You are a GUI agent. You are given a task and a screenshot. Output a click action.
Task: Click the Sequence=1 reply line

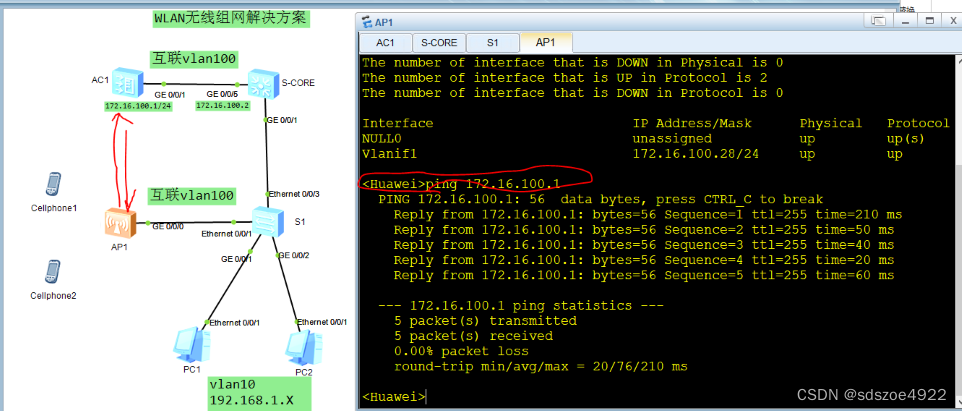pos(648,215)
